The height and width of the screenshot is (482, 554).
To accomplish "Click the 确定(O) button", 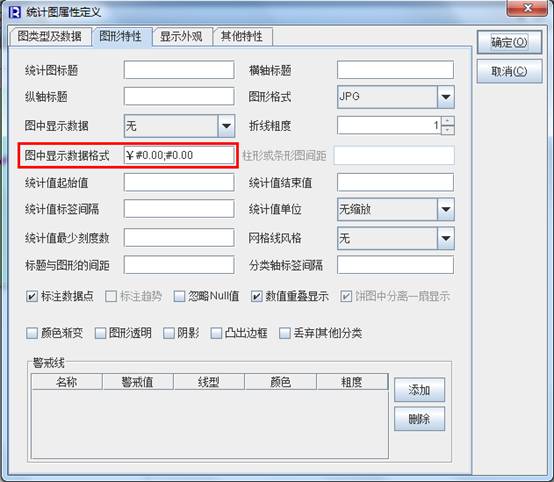I will pyautogui.click(x=509, y=42).
